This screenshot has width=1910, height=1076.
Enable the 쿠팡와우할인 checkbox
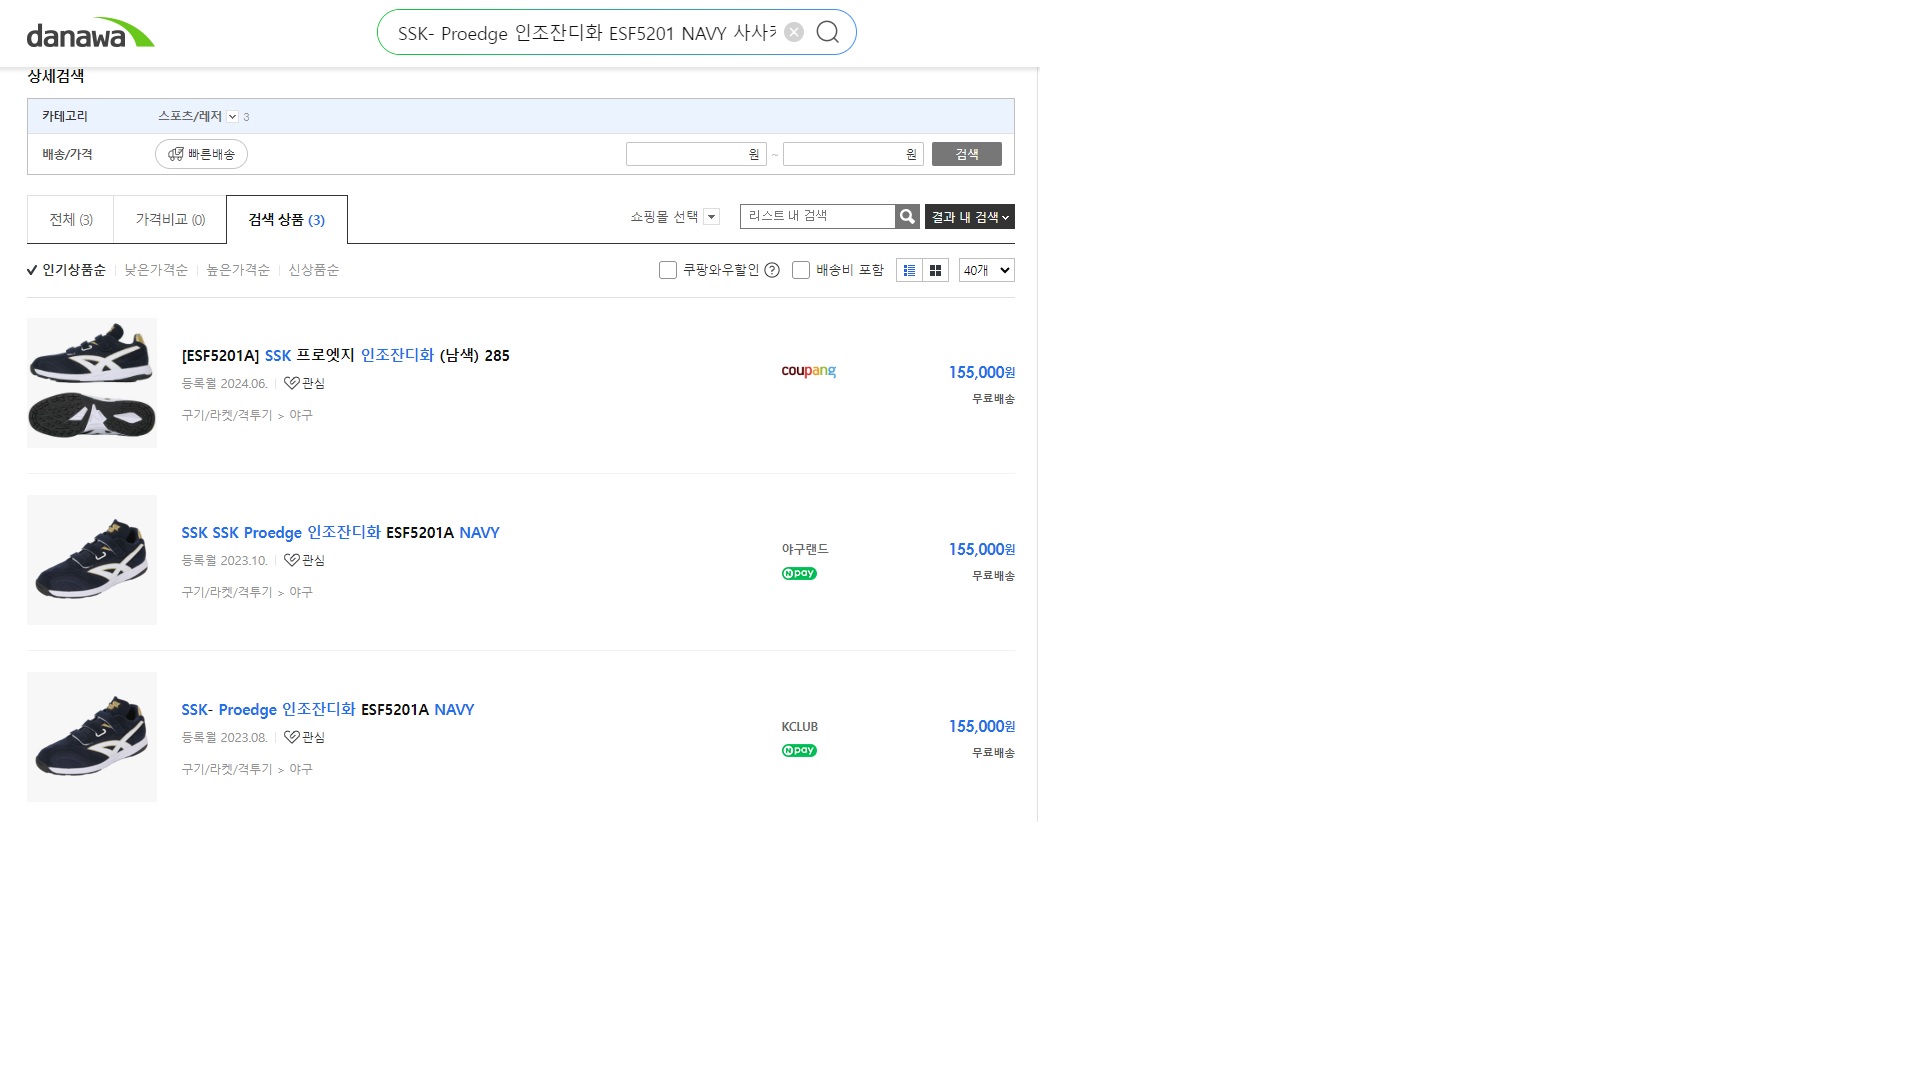point(668,270)
